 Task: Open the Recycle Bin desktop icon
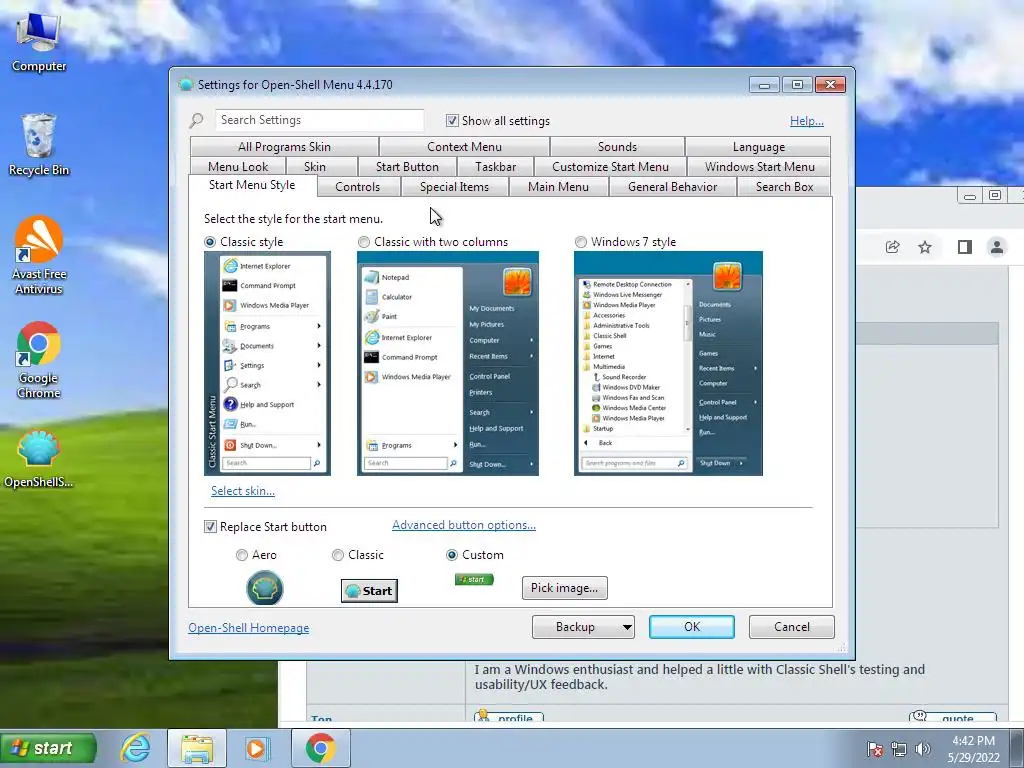click(x=39, y=144)
